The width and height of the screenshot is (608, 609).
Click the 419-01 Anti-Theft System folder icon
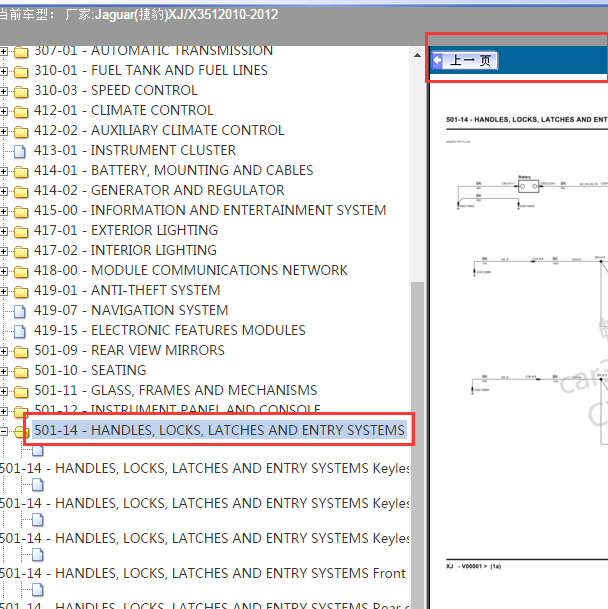[x=21, y=291]
